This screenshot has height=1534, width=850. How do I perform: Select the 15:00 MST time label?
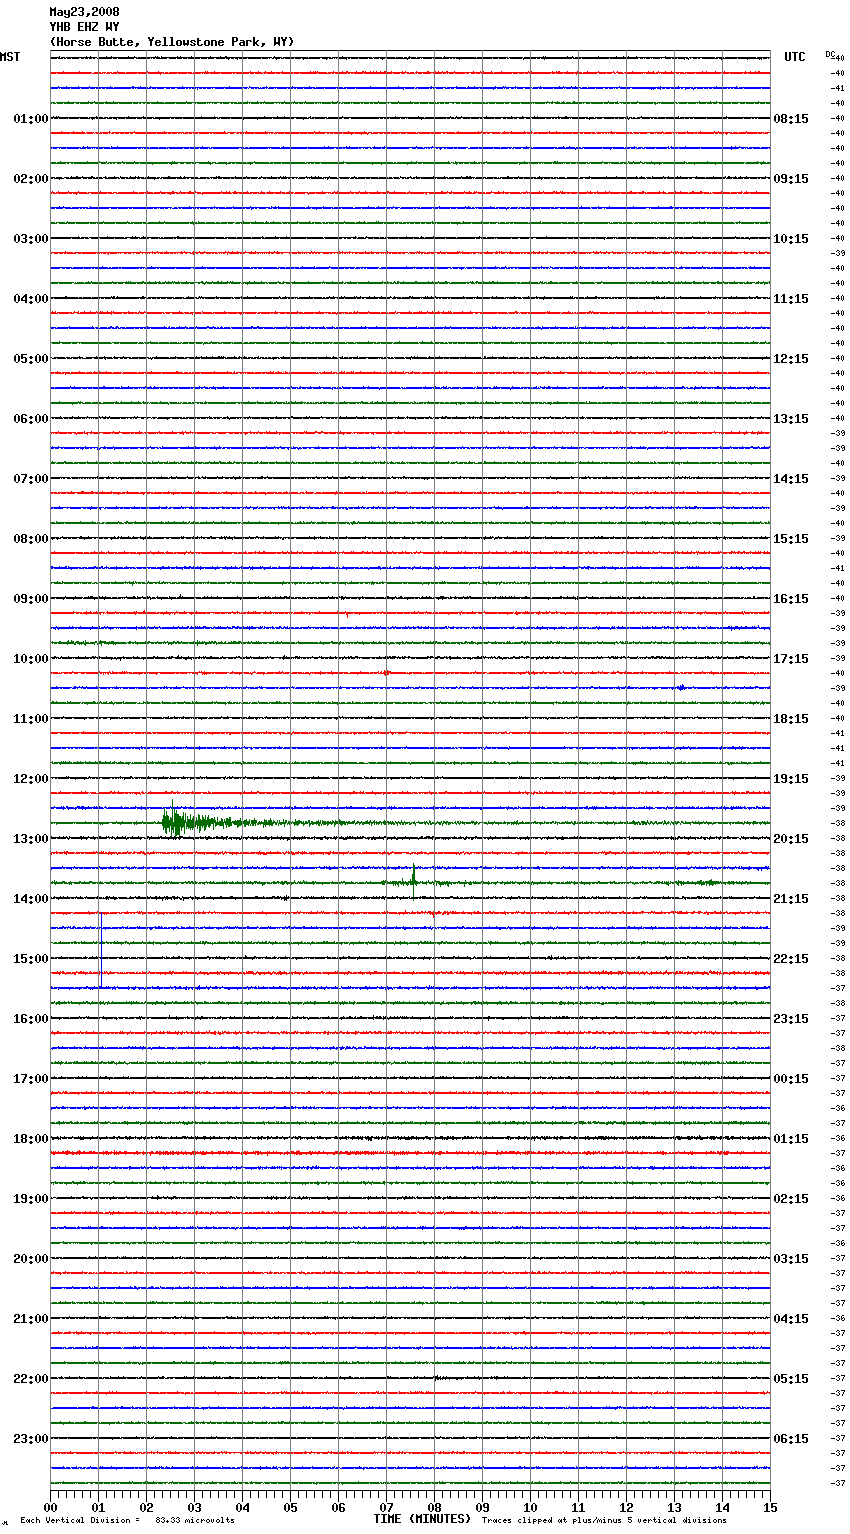coord(31,959)
